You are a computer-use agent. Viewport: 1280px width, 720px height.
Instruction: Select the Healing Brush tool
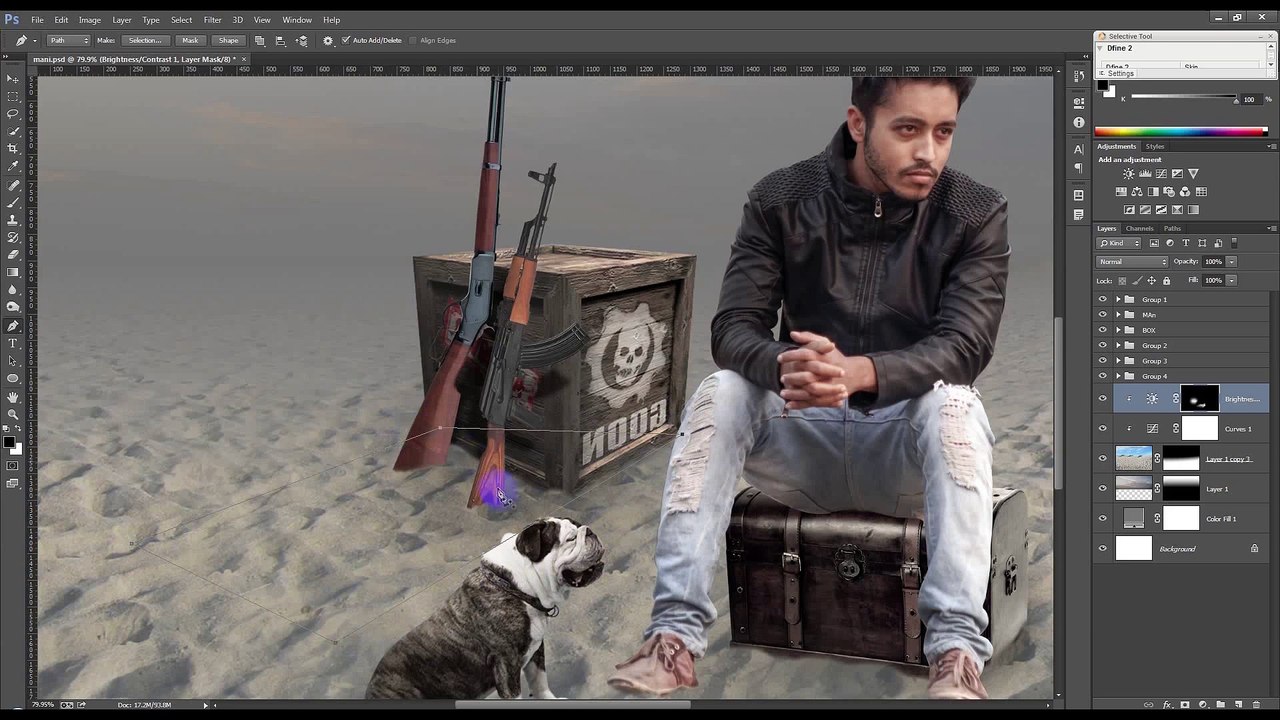point(13,185)
